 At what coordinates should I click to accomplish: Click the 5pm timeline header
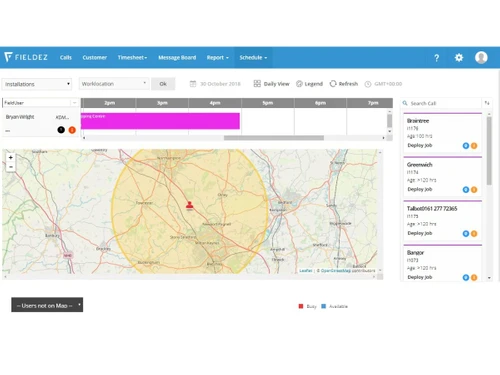(x=268, y=103)
